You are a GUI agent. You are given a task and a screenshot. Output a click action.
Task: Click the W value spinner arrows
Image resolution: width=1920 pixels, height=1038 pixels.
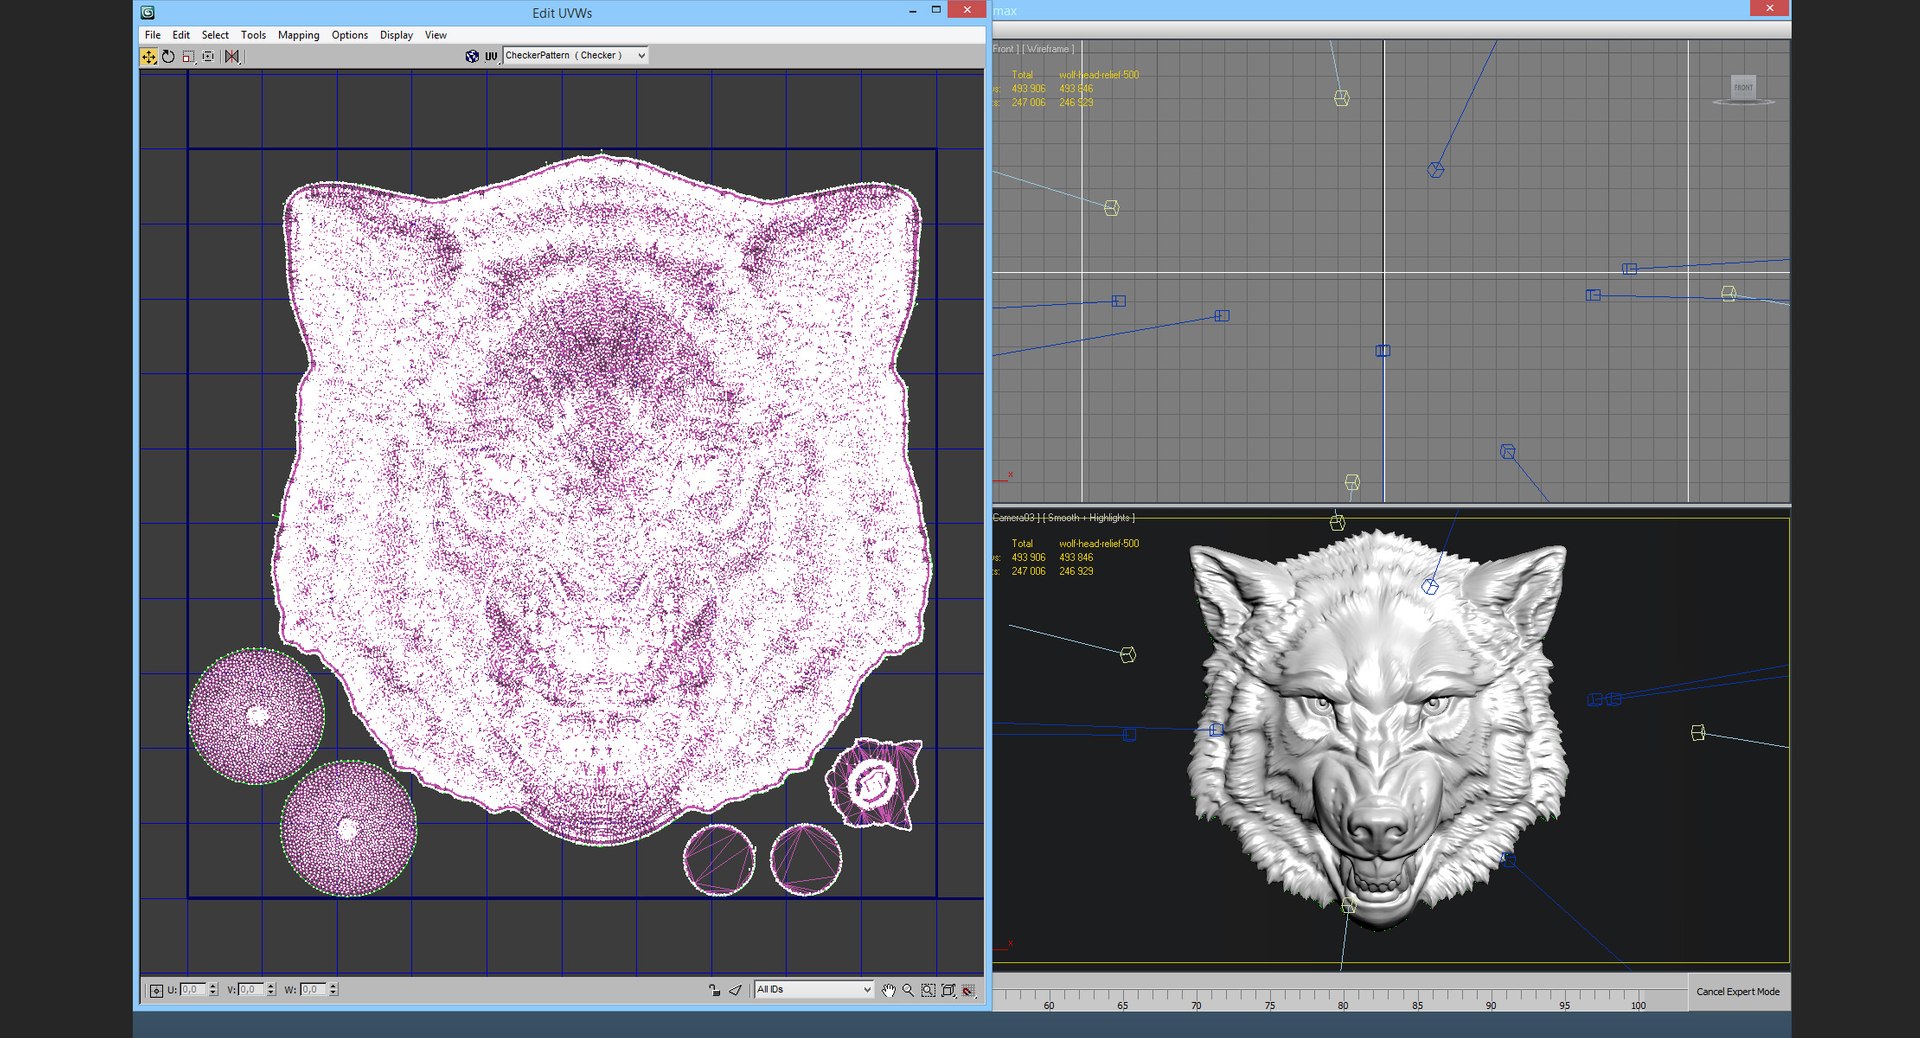[333, 990]
